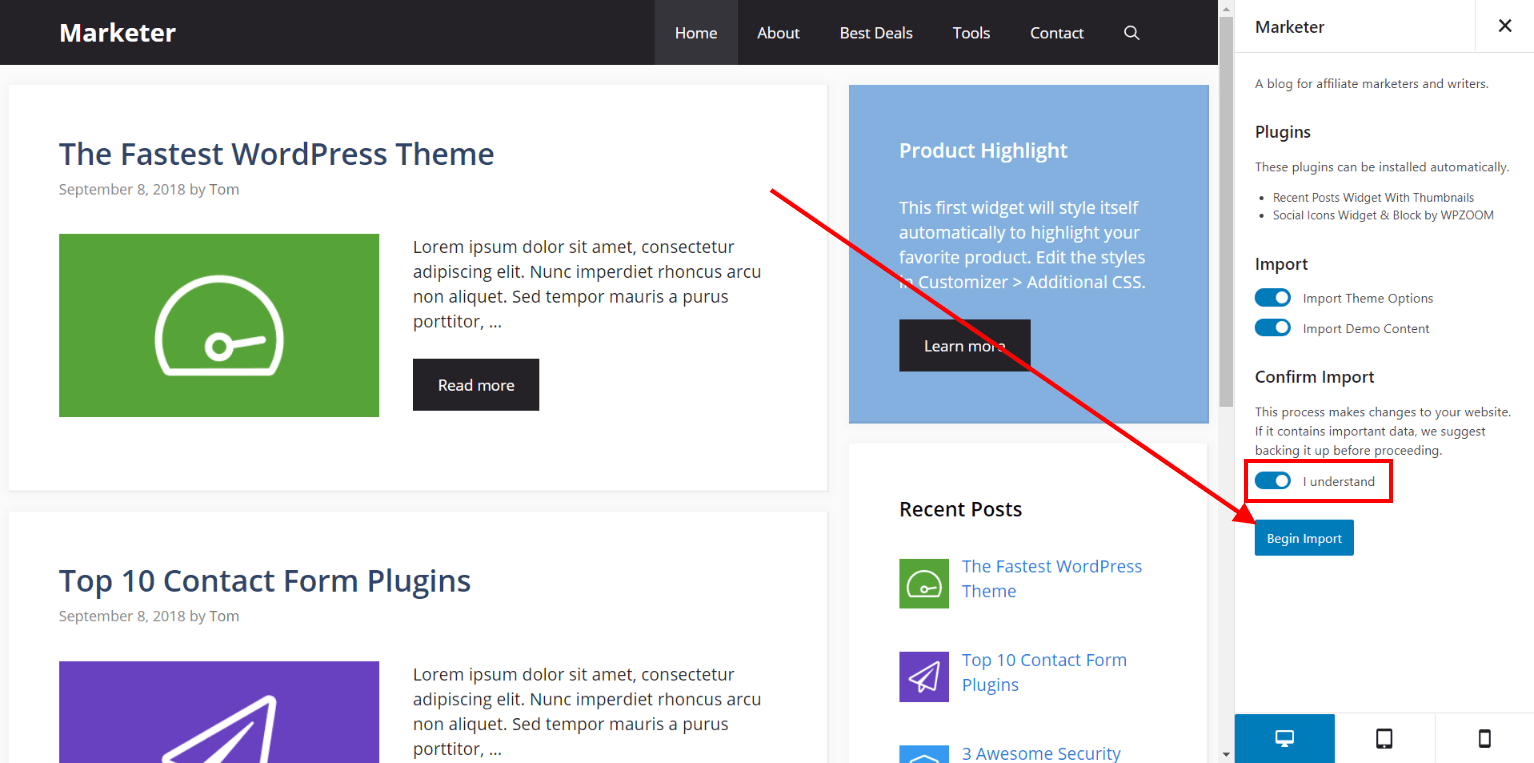Disable the Import Theme Options toggle
Viewport: 1534px width, 763px height.
point(1272,297)
